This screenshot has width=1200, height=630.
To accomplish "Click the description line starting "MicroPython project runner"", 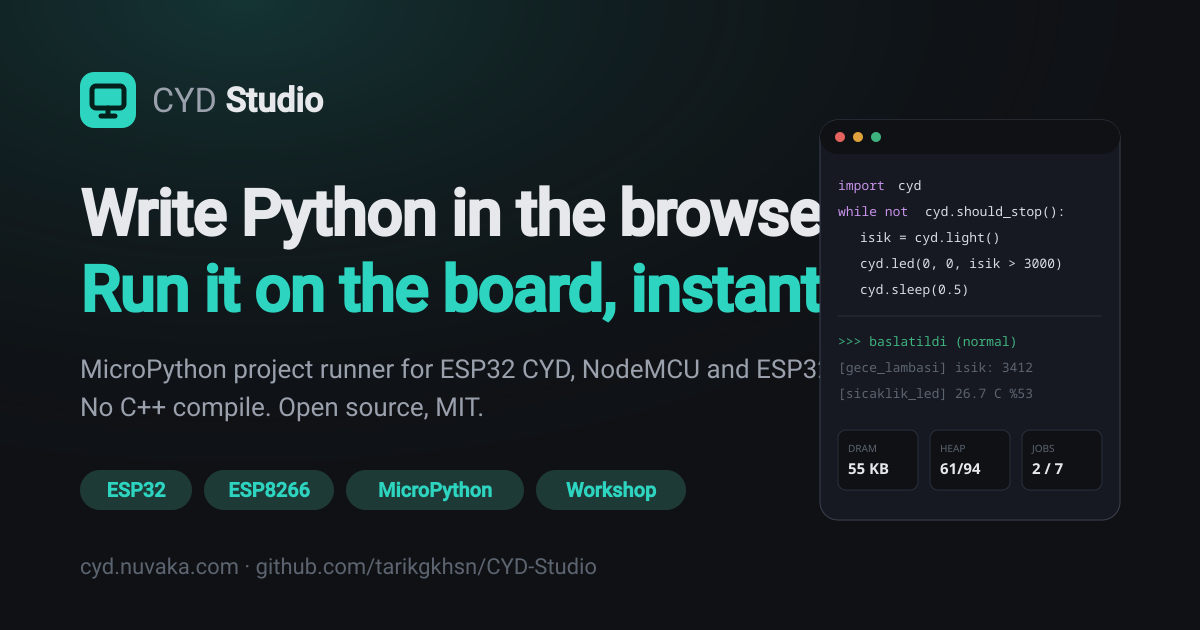I will 450,370.
